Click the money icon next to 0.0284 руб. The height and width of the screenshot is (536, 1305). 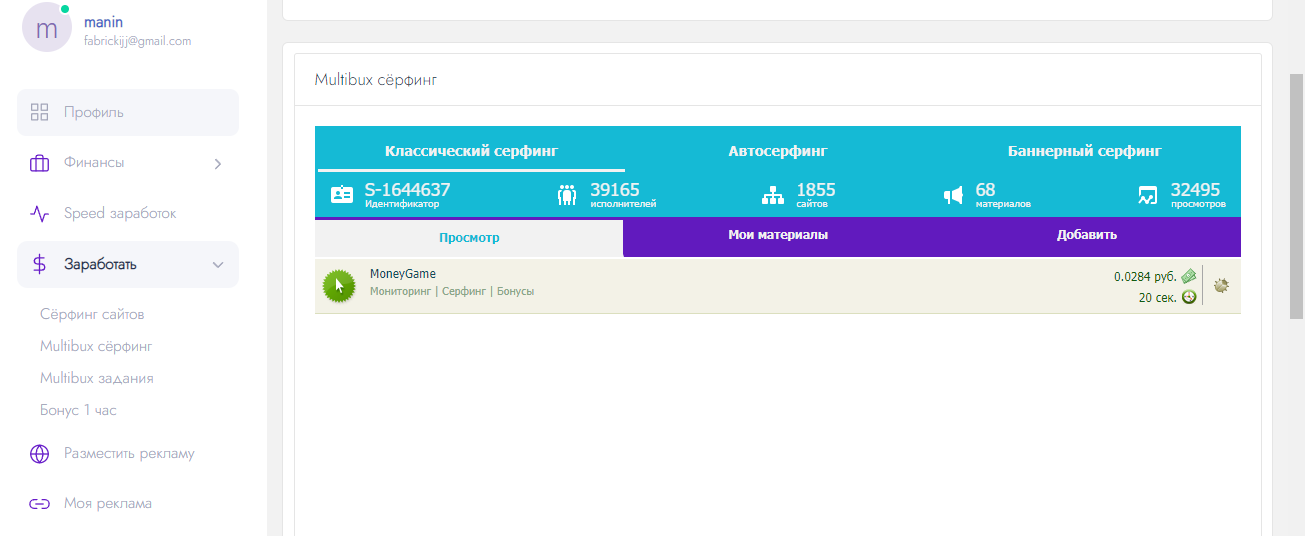(1188, 276)
